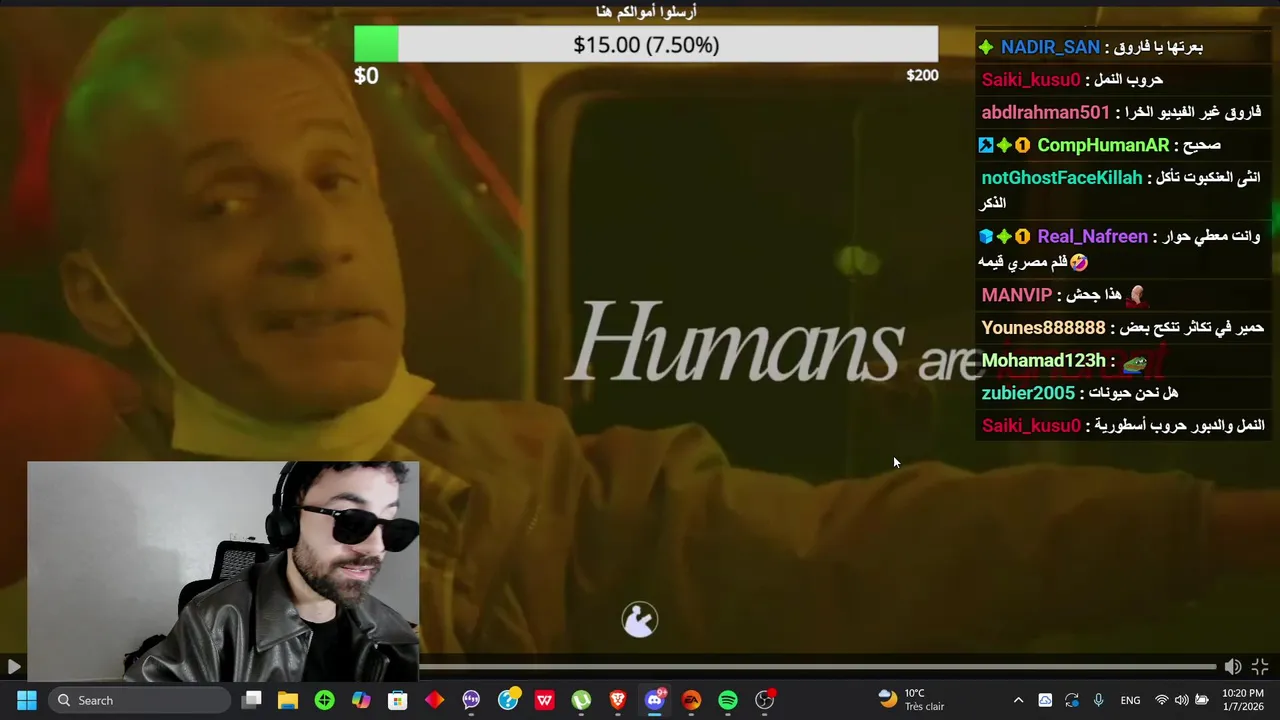This screenshot has width=1280, height=720.
Task: Click the CompHumanAR chat username
Action: coord(1103,145)
